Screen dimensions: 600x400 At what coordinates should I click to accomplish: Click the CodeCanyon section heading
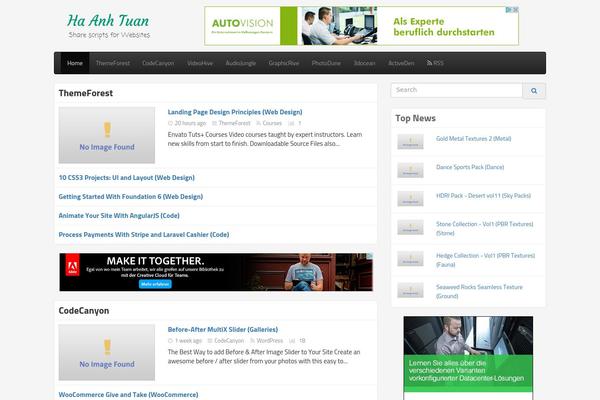tap(84, 310)
